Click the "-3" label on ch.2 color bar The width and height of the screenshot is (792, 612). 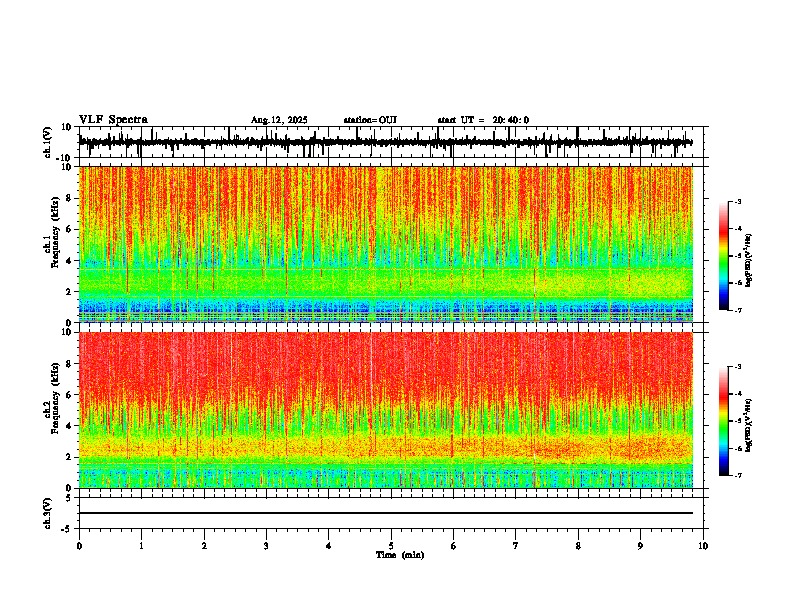(x=738, y=367)
